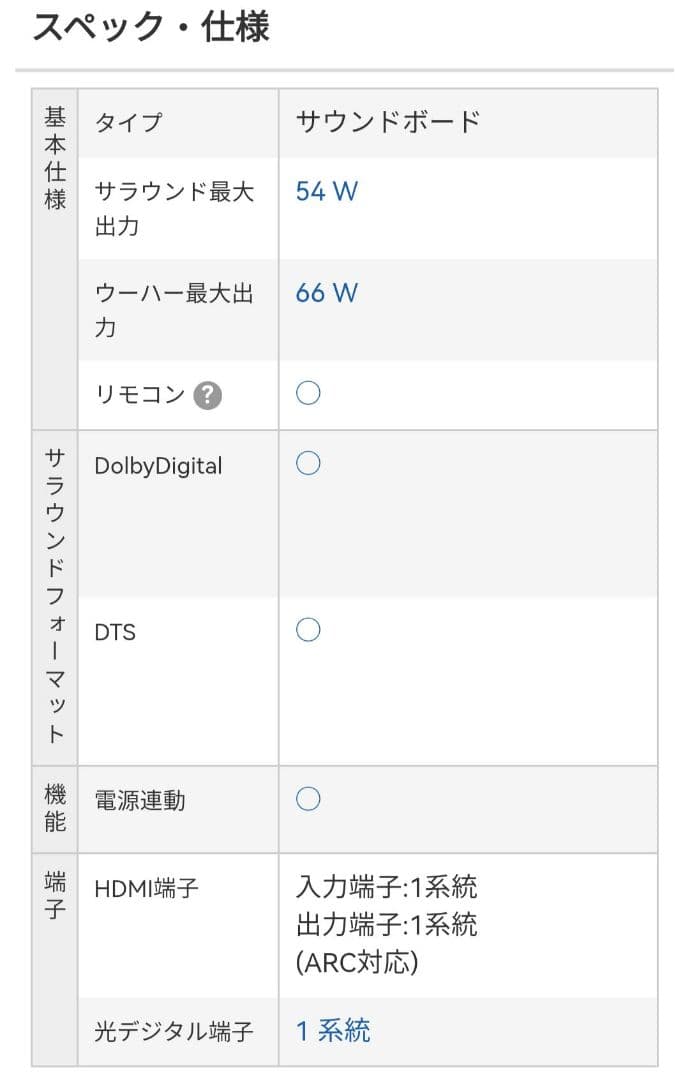Click the circle mark in the リモコン row

tap(308, 394)
